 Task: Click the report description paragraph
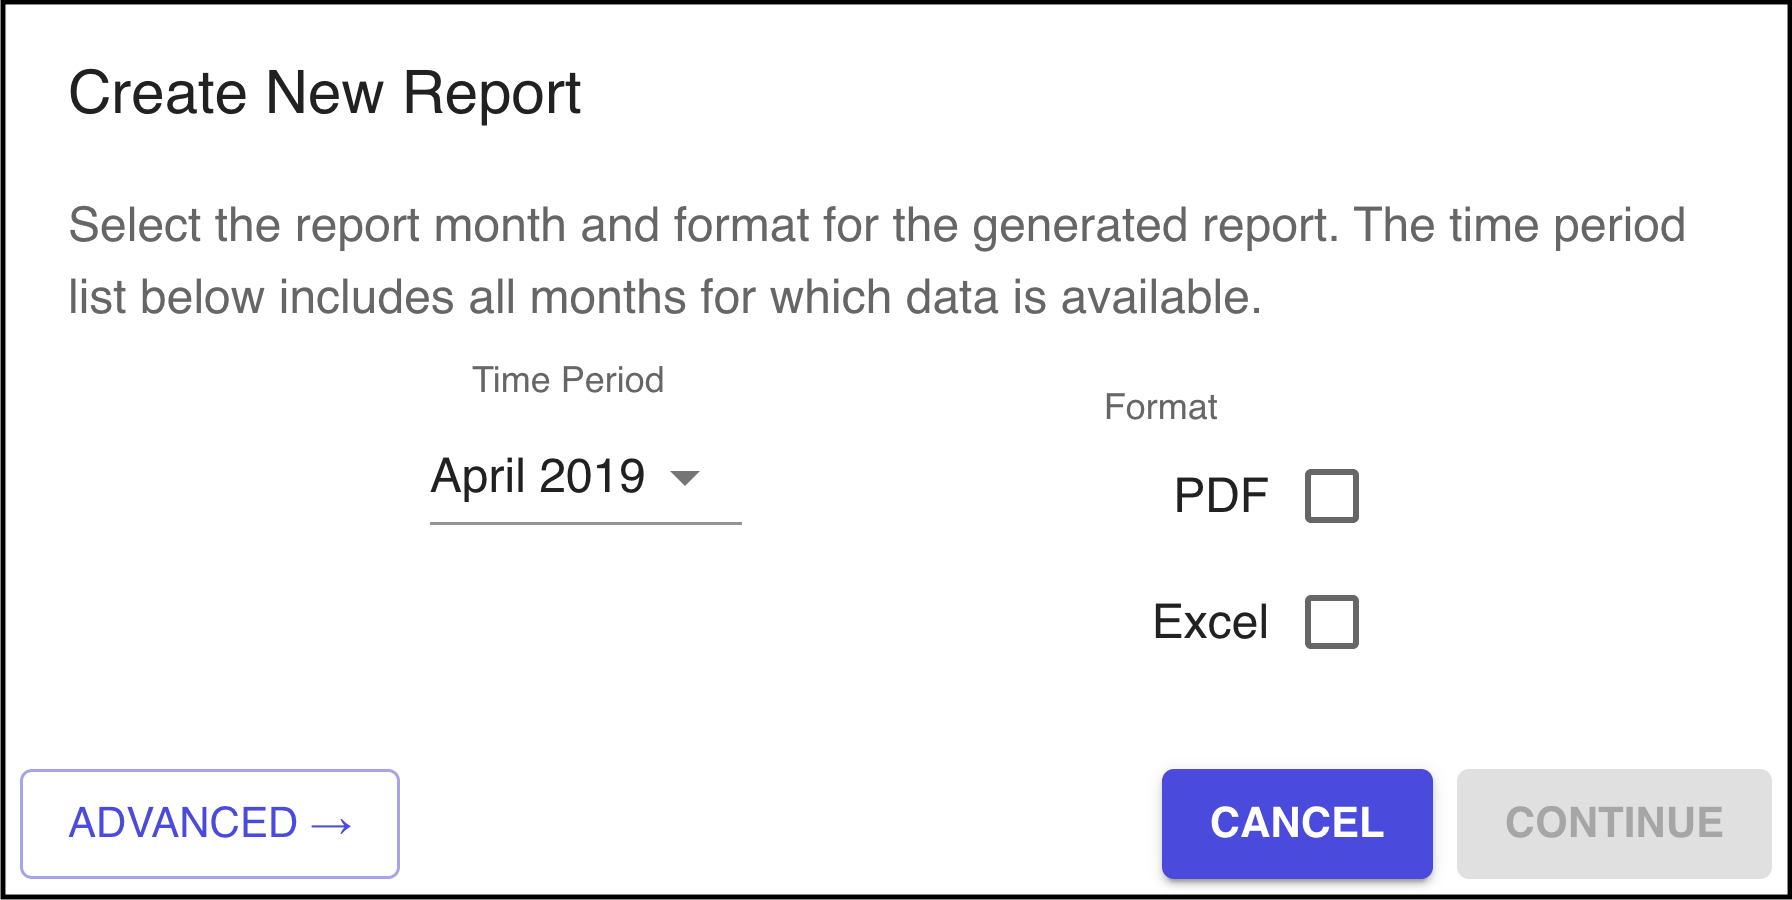[876, 261]
